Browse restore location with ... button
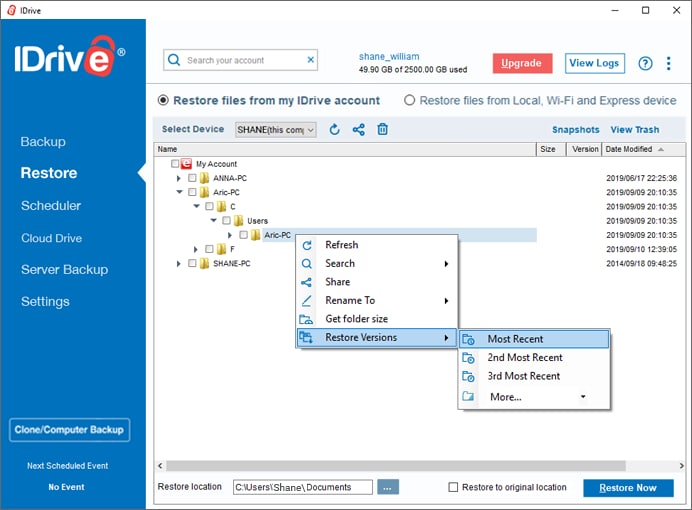 [x=387, y=487]
